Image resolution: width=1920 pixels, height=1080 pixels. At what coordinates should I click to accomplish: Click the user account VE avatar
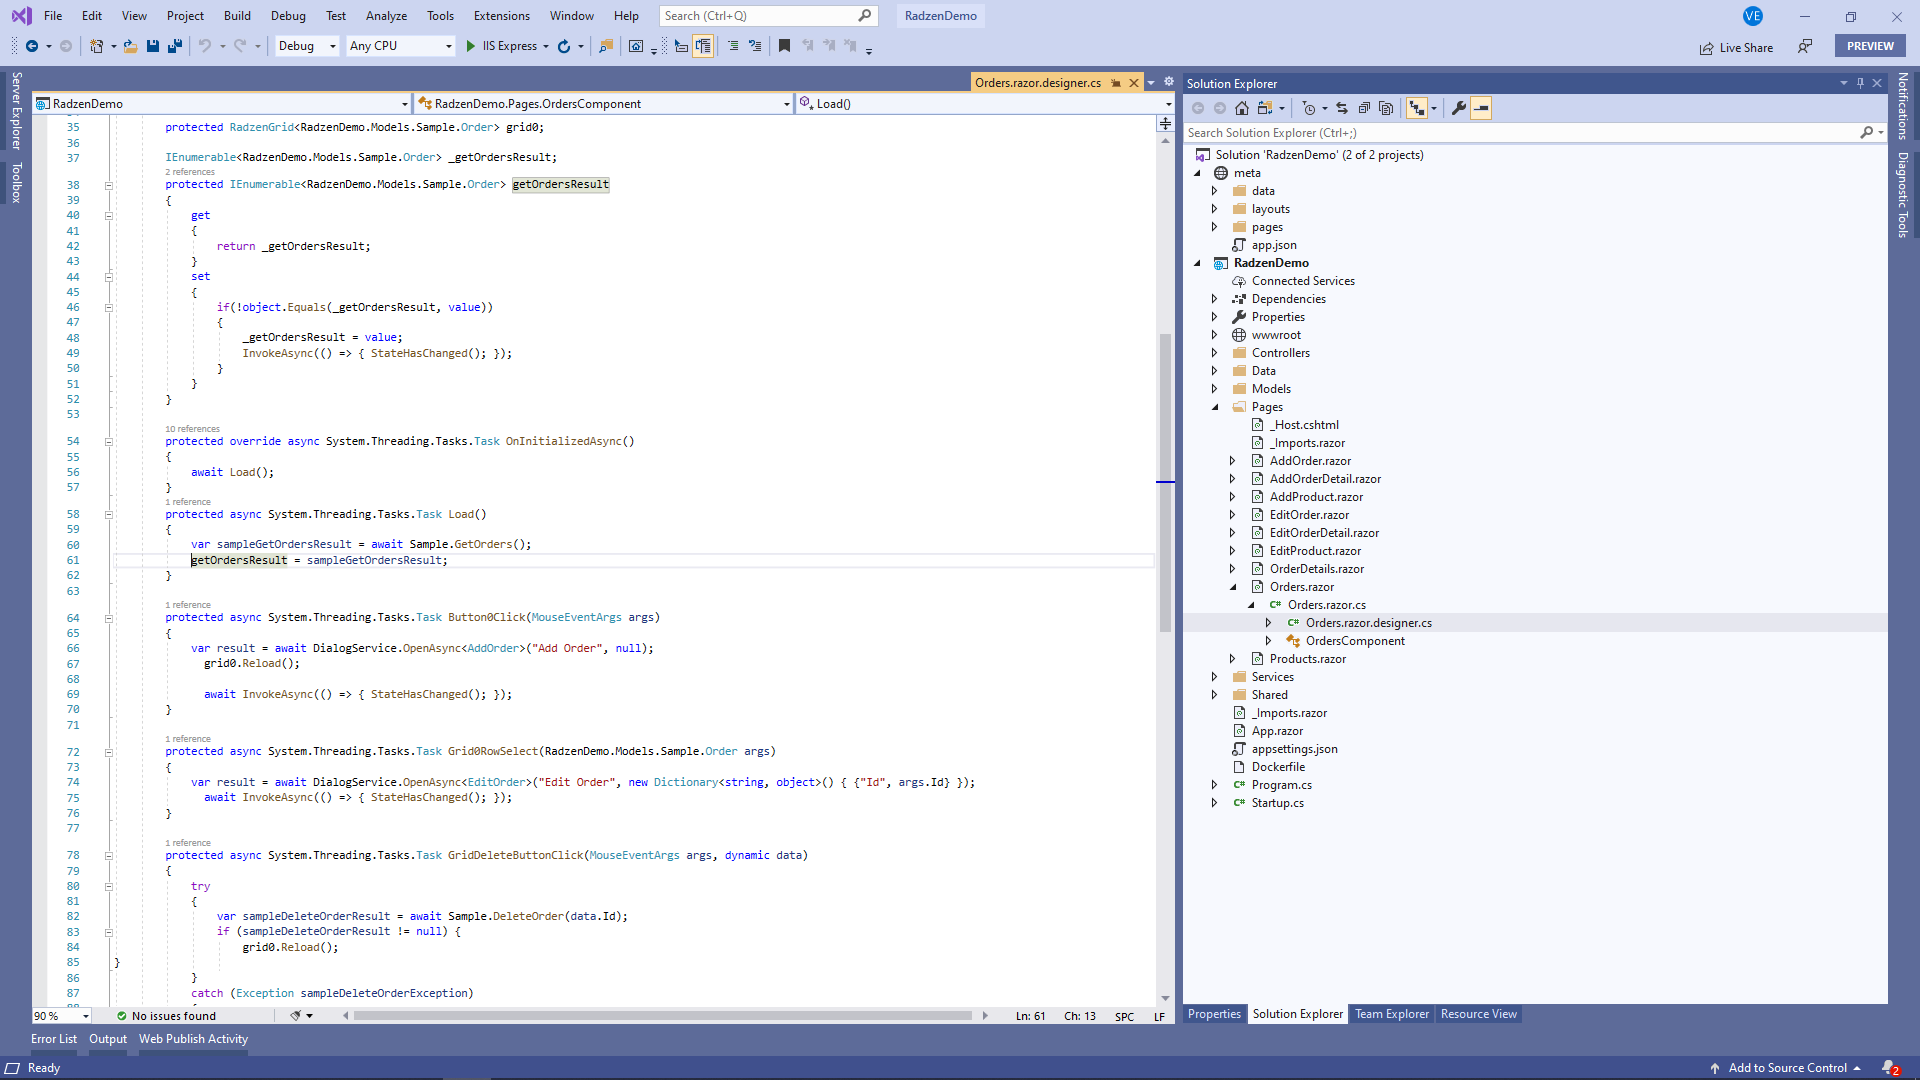click(x=1753, y=16)
